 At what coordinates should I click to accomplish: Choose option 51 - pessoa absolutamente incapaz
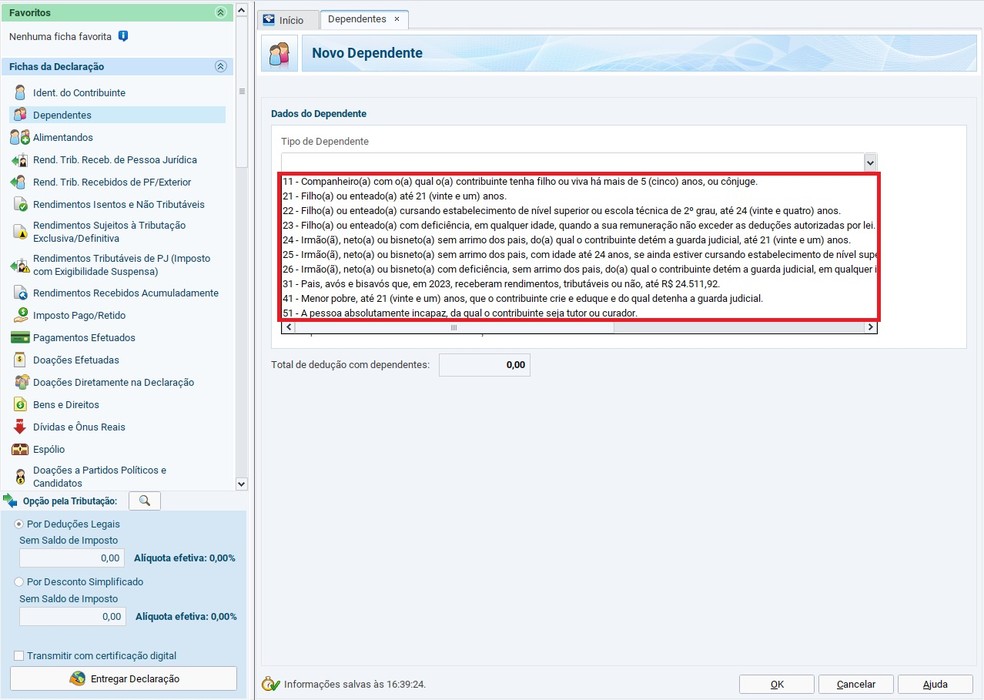(579, 313)
